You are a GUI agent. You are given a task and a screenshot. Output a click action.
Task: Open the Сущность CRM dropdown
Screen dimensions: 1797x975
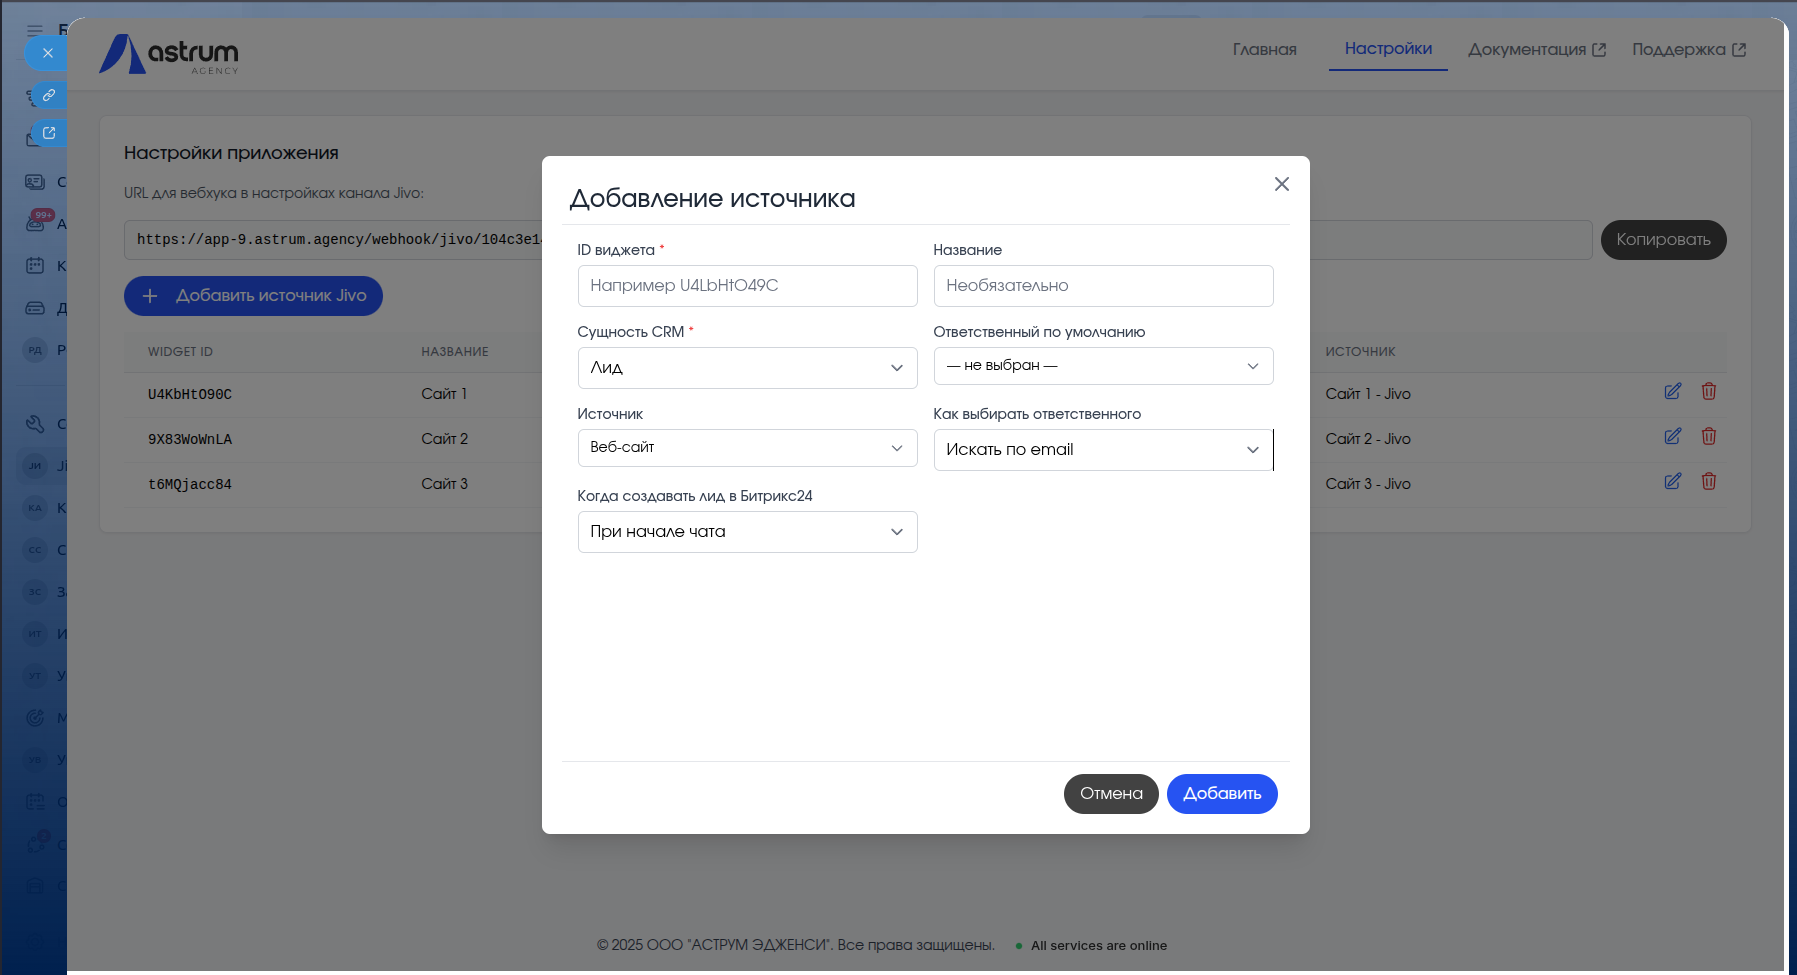point(747,368)
